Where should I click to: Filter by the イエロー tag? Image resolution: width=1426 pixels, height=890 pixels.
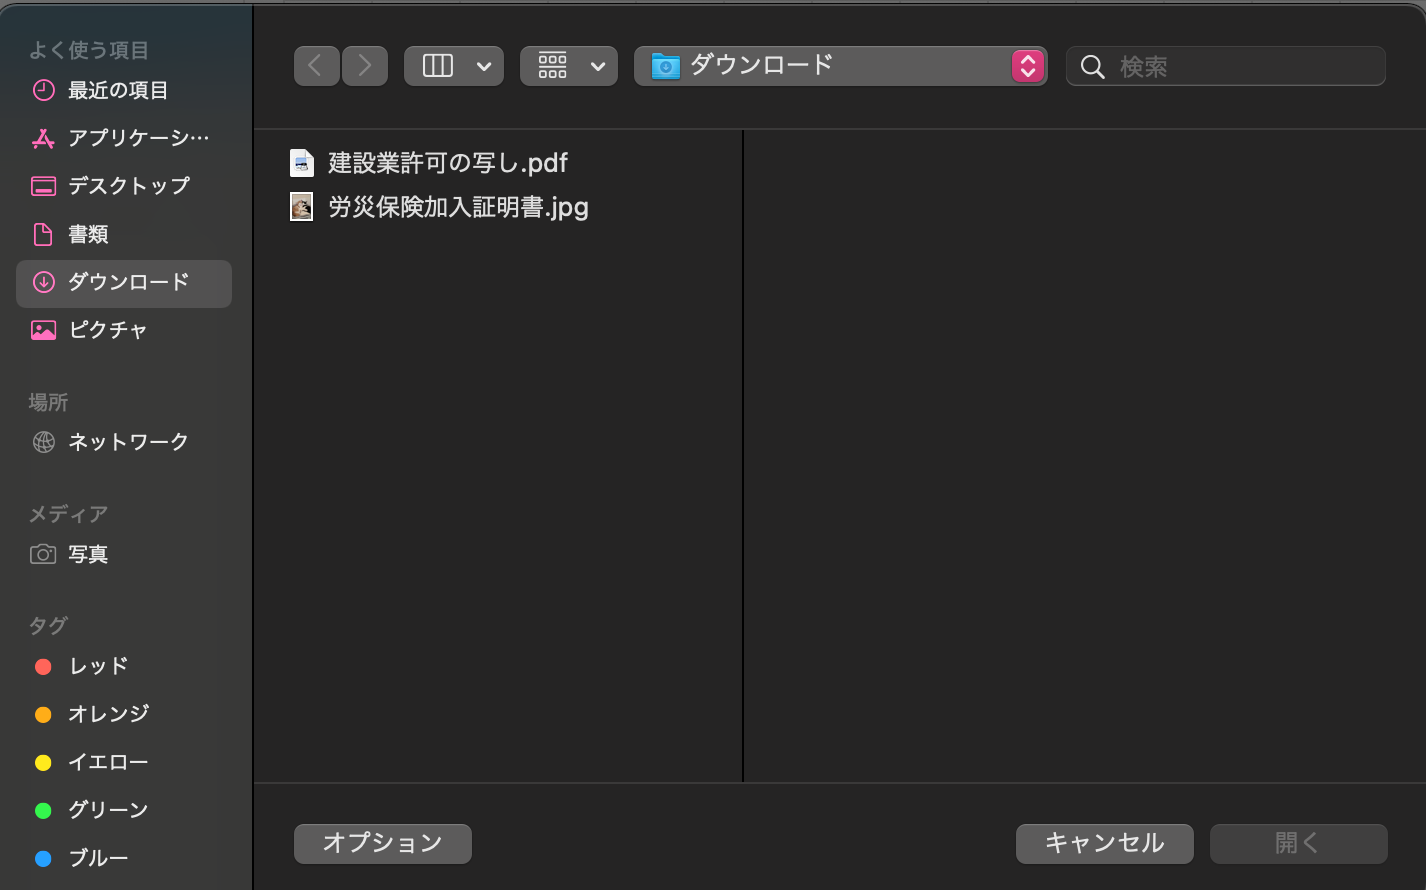coord(124,762)
